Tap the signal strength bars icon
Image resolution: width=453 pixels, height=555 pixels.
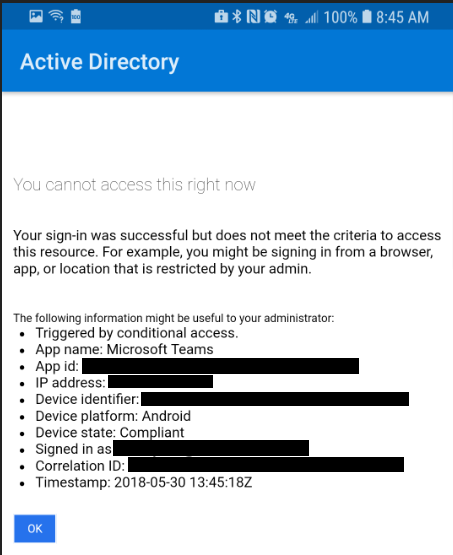click(x=312, y=17)
